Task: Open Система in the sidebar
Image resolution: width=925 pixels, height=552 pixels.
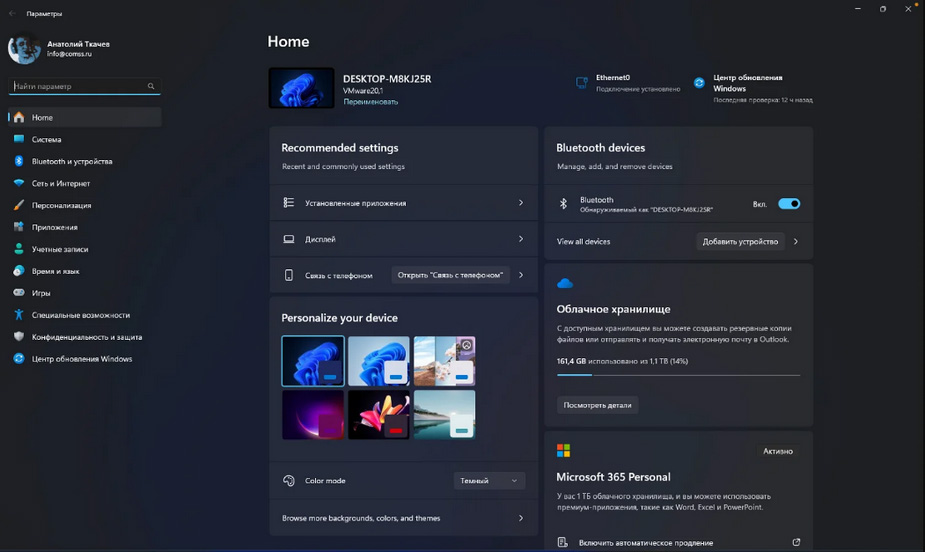Action: [85, 139]
